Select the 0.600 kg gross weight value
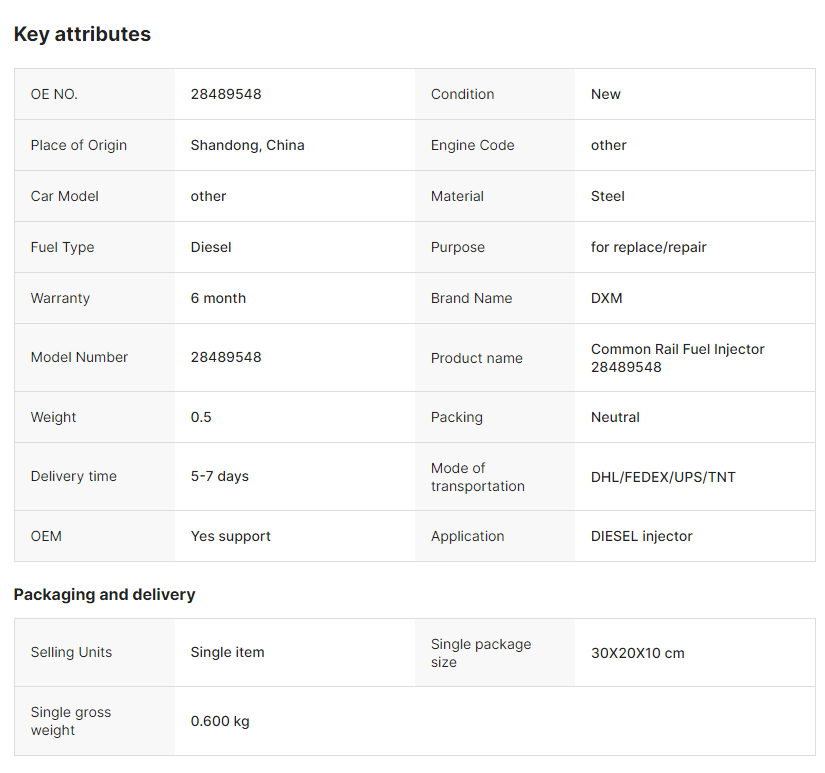825x773 pixels. (220, 721)
